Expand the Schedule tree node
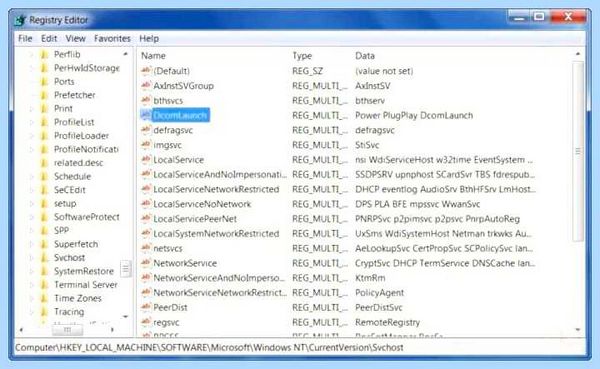600x369 pixels. click(31, 176)
